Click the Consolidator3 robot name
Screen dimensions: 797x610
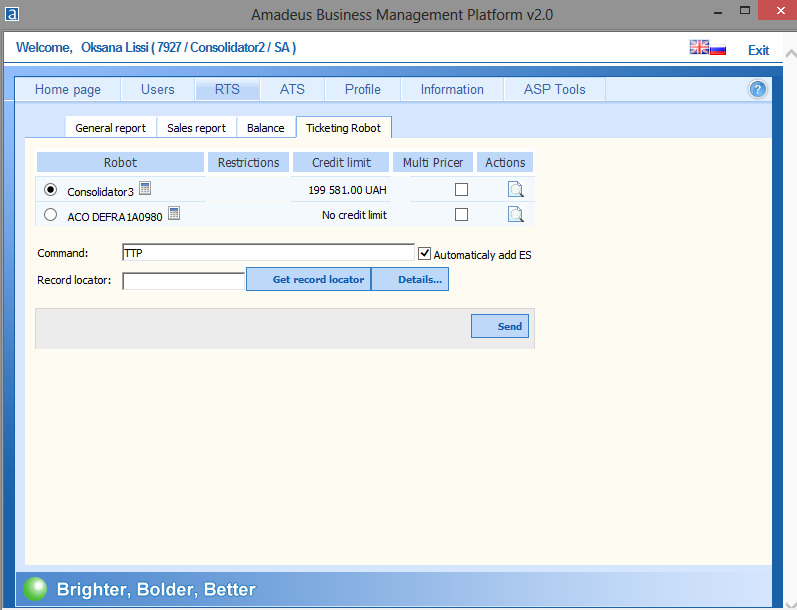100,192
